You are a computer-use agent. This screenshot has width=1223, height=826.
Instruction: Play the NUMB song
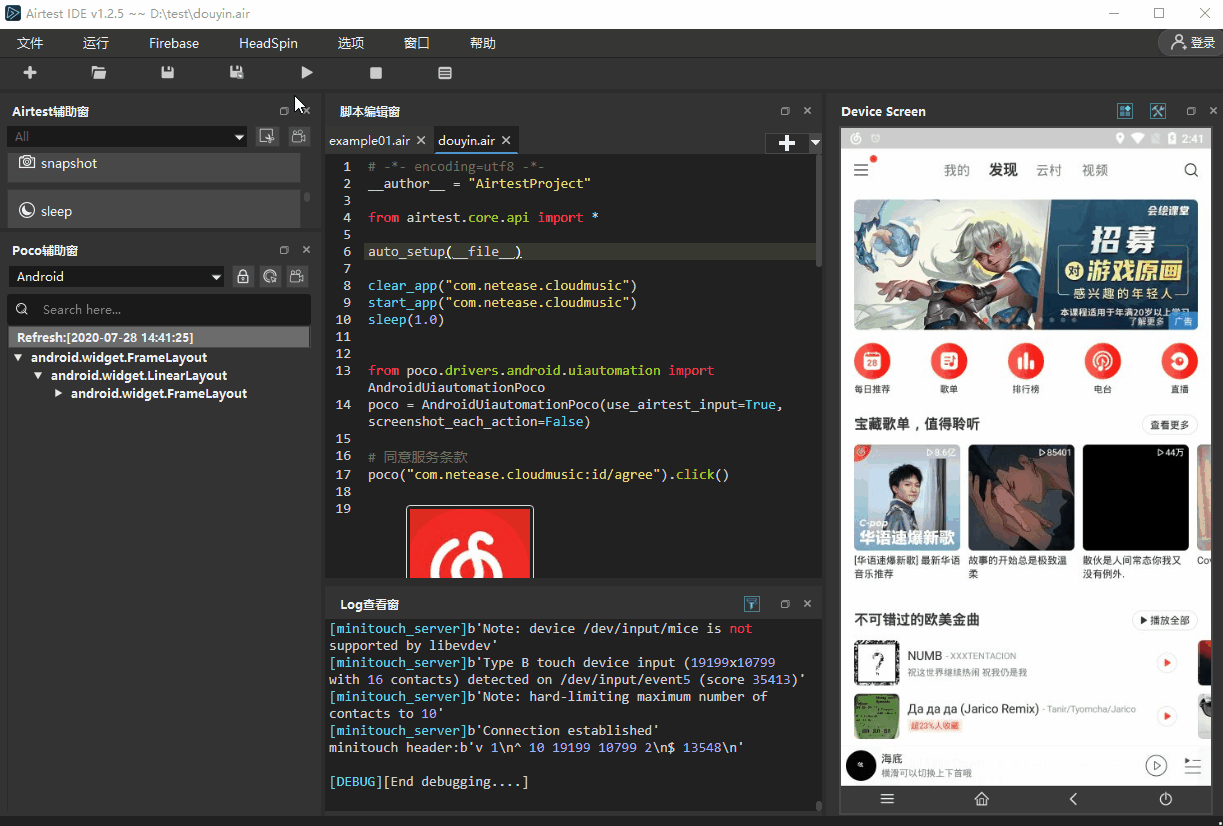coord(1166,662)
